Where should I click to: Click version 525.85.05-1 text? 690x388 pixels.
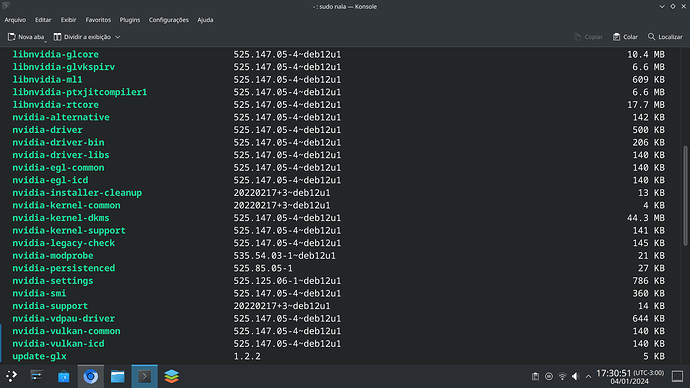[263, 268]
